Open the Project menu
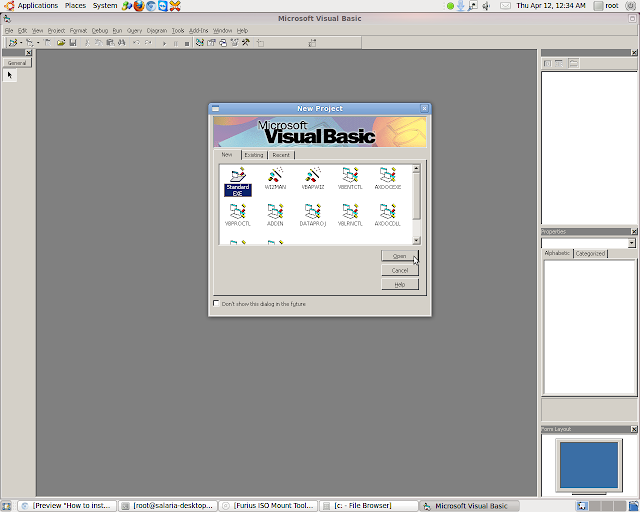This screenshot has width=640, height=512. [x=56, y=31]
